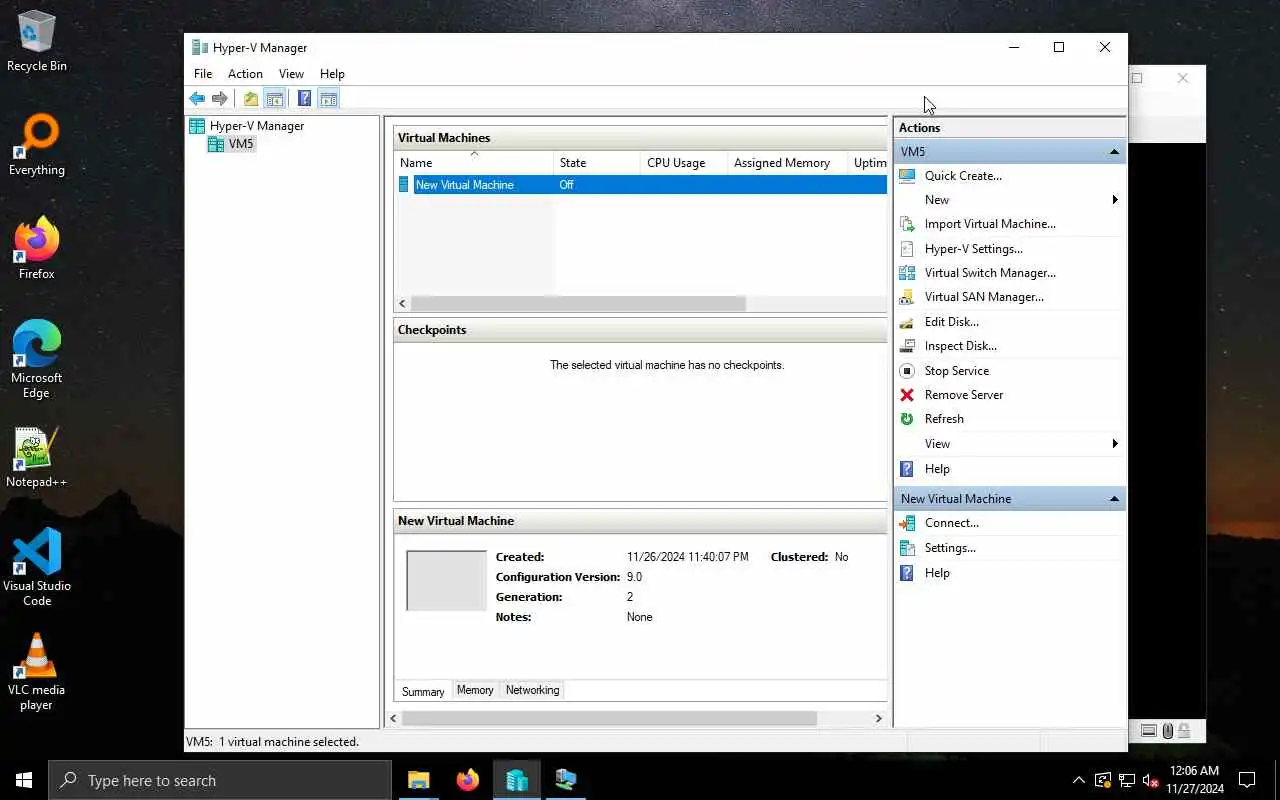Toggle the Show/Hide Action Pane toolbar icon
Viewport: 1280px width, 800px height.
(x=328, y=98)
